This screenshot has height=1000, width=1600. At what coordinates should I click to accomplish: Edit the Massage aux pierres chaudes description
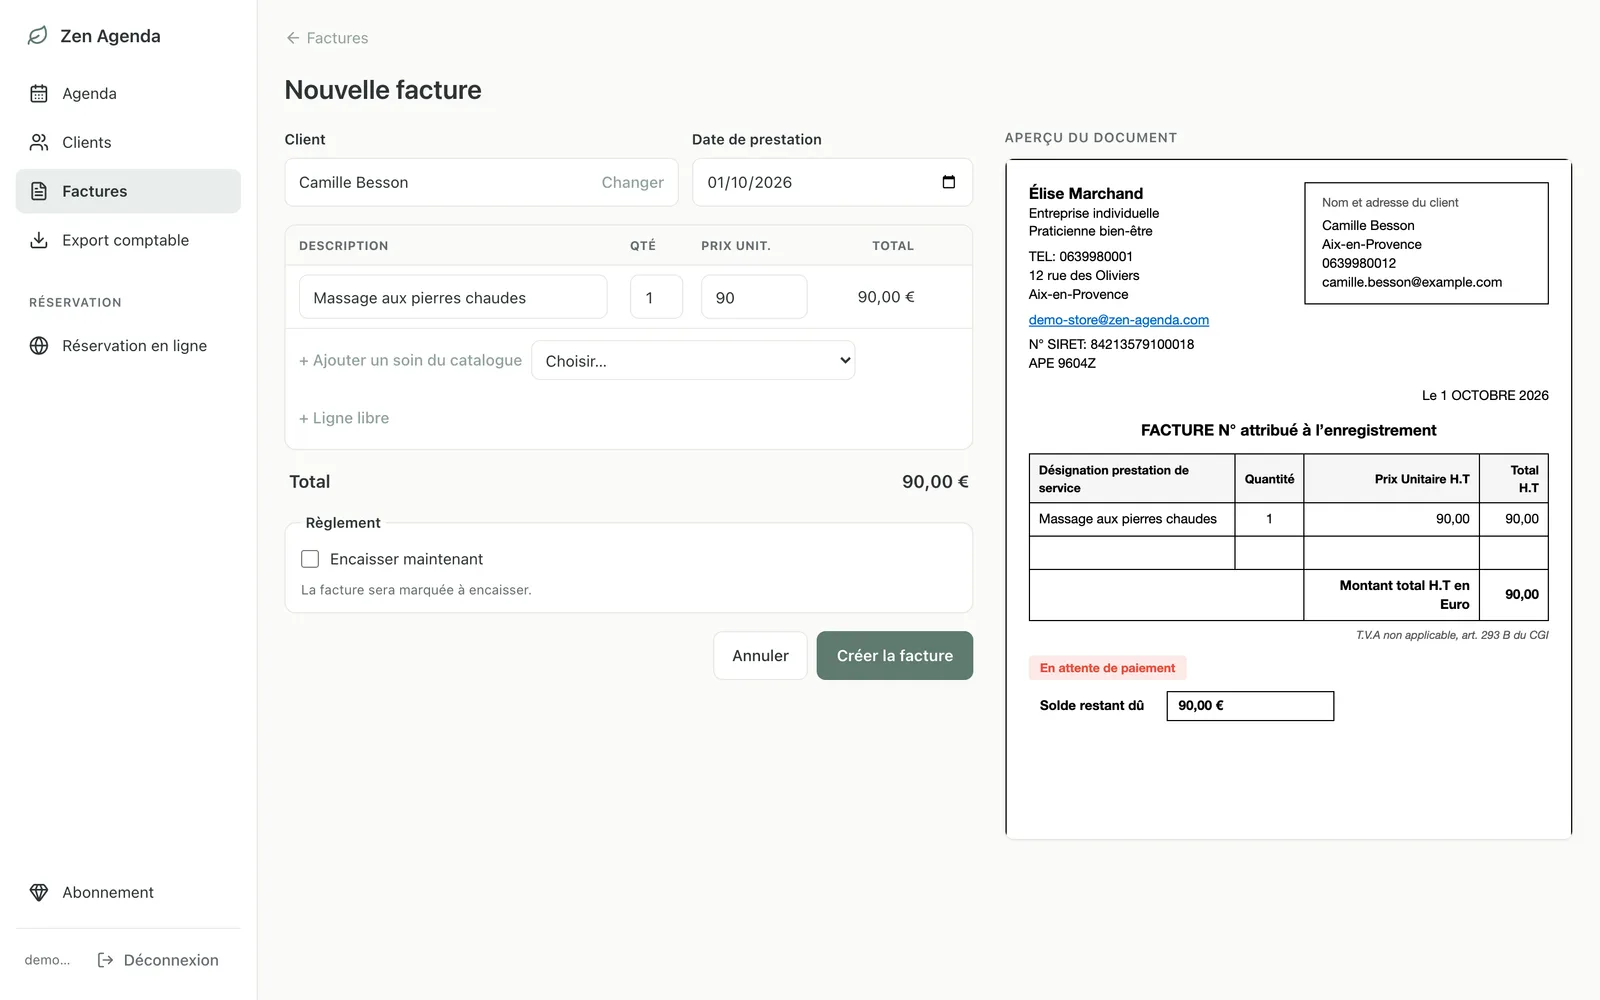point(453,297)
